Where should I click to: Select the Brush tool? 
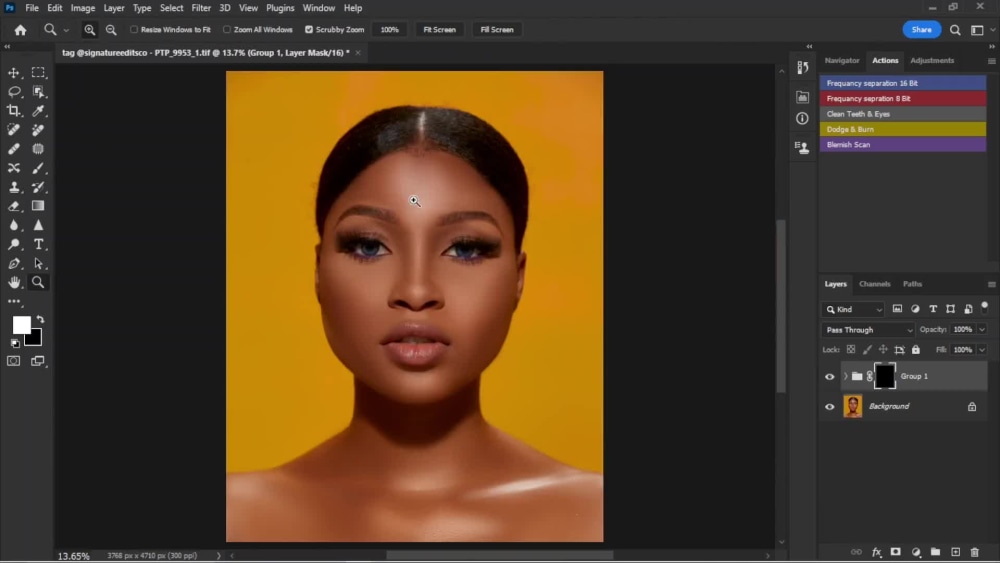(x=38, y=168)
